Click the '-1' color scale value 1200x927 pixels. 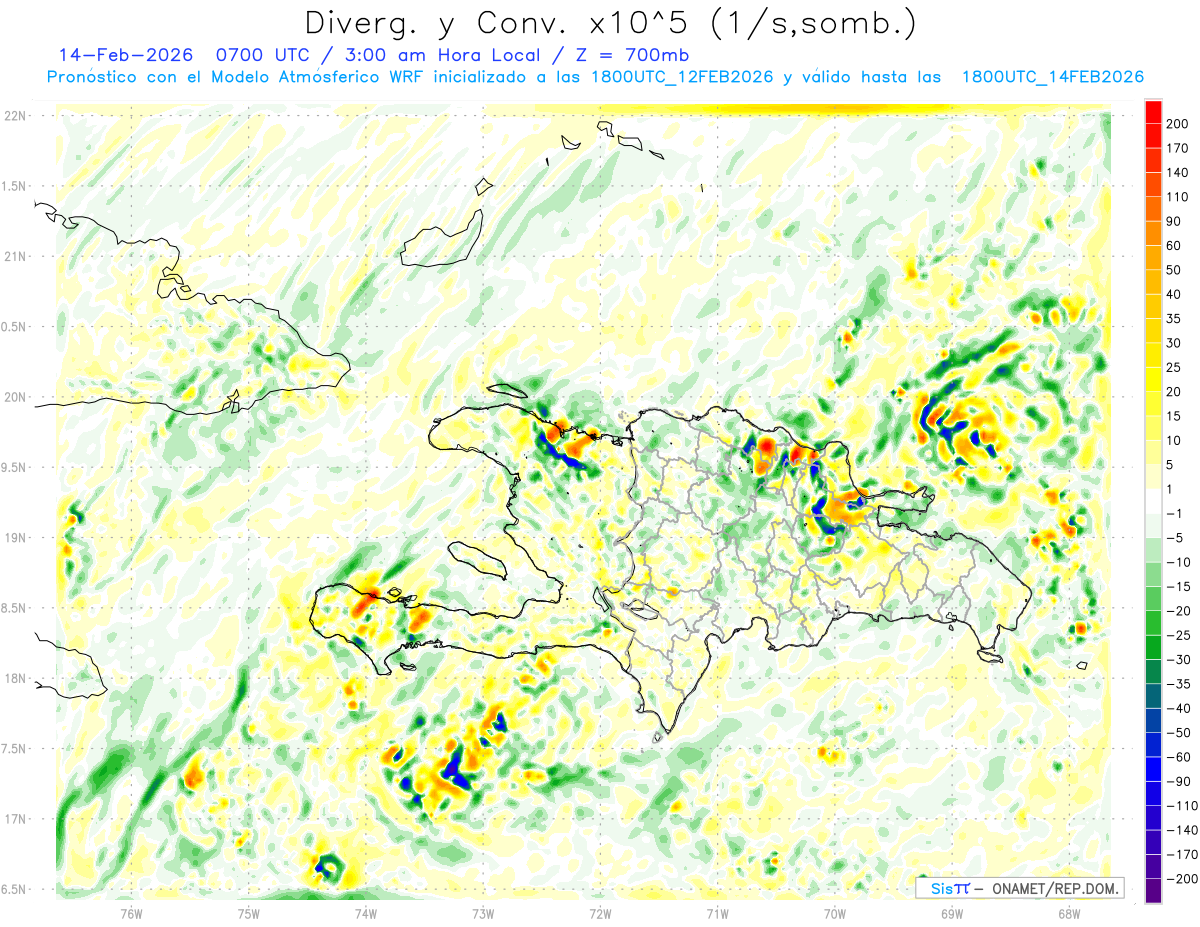(x=1175, y=514)
